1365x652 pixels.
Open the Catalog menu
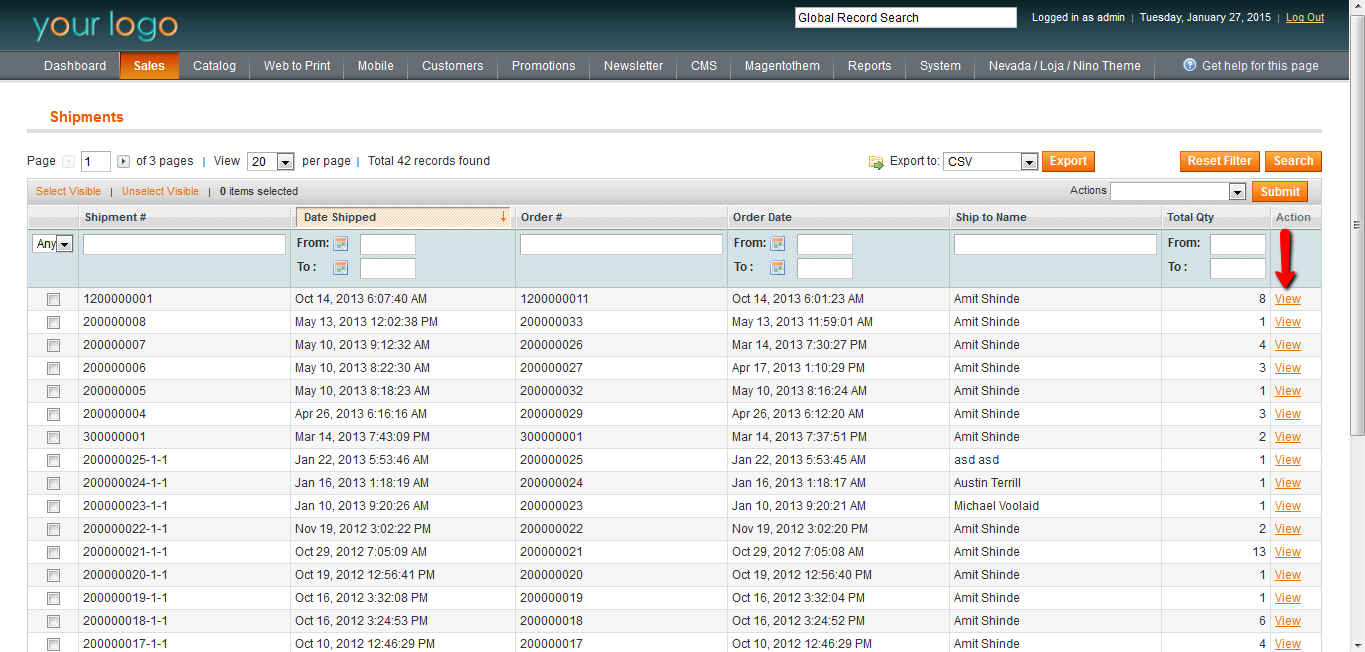(x=215, y=66)
